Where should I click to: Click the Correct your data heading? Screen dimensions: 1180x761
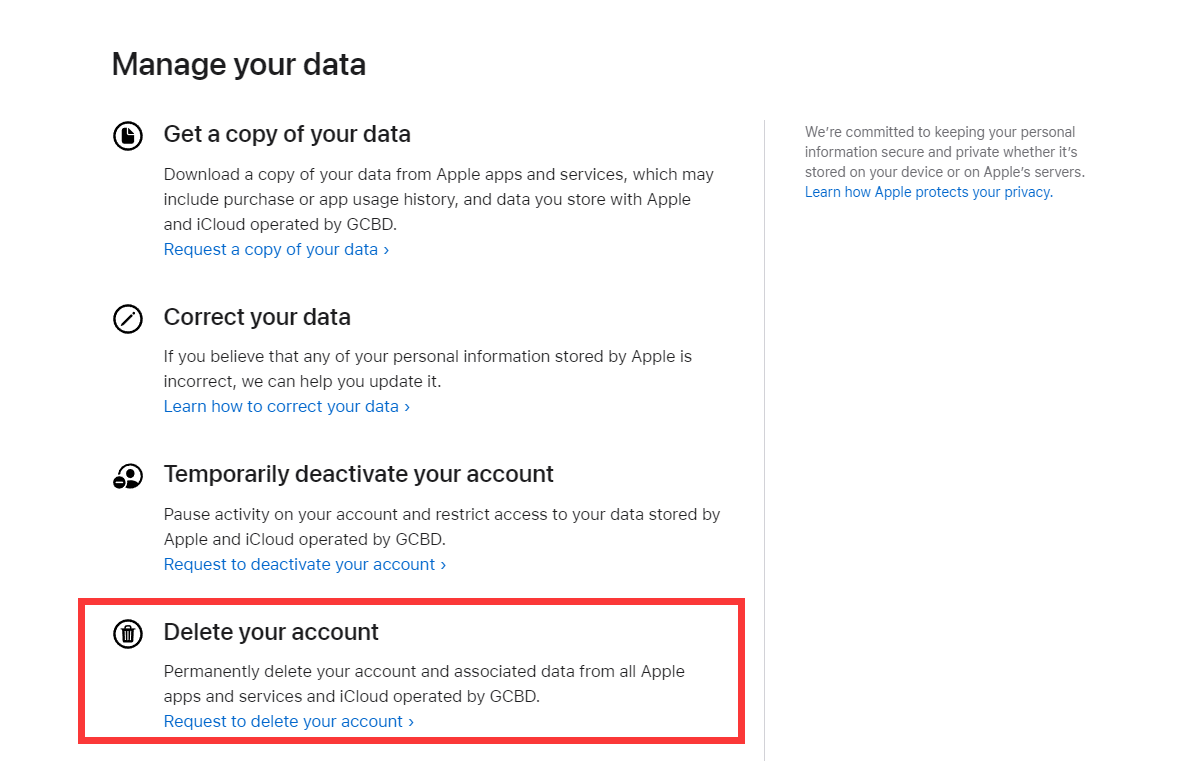coord(257,318)
